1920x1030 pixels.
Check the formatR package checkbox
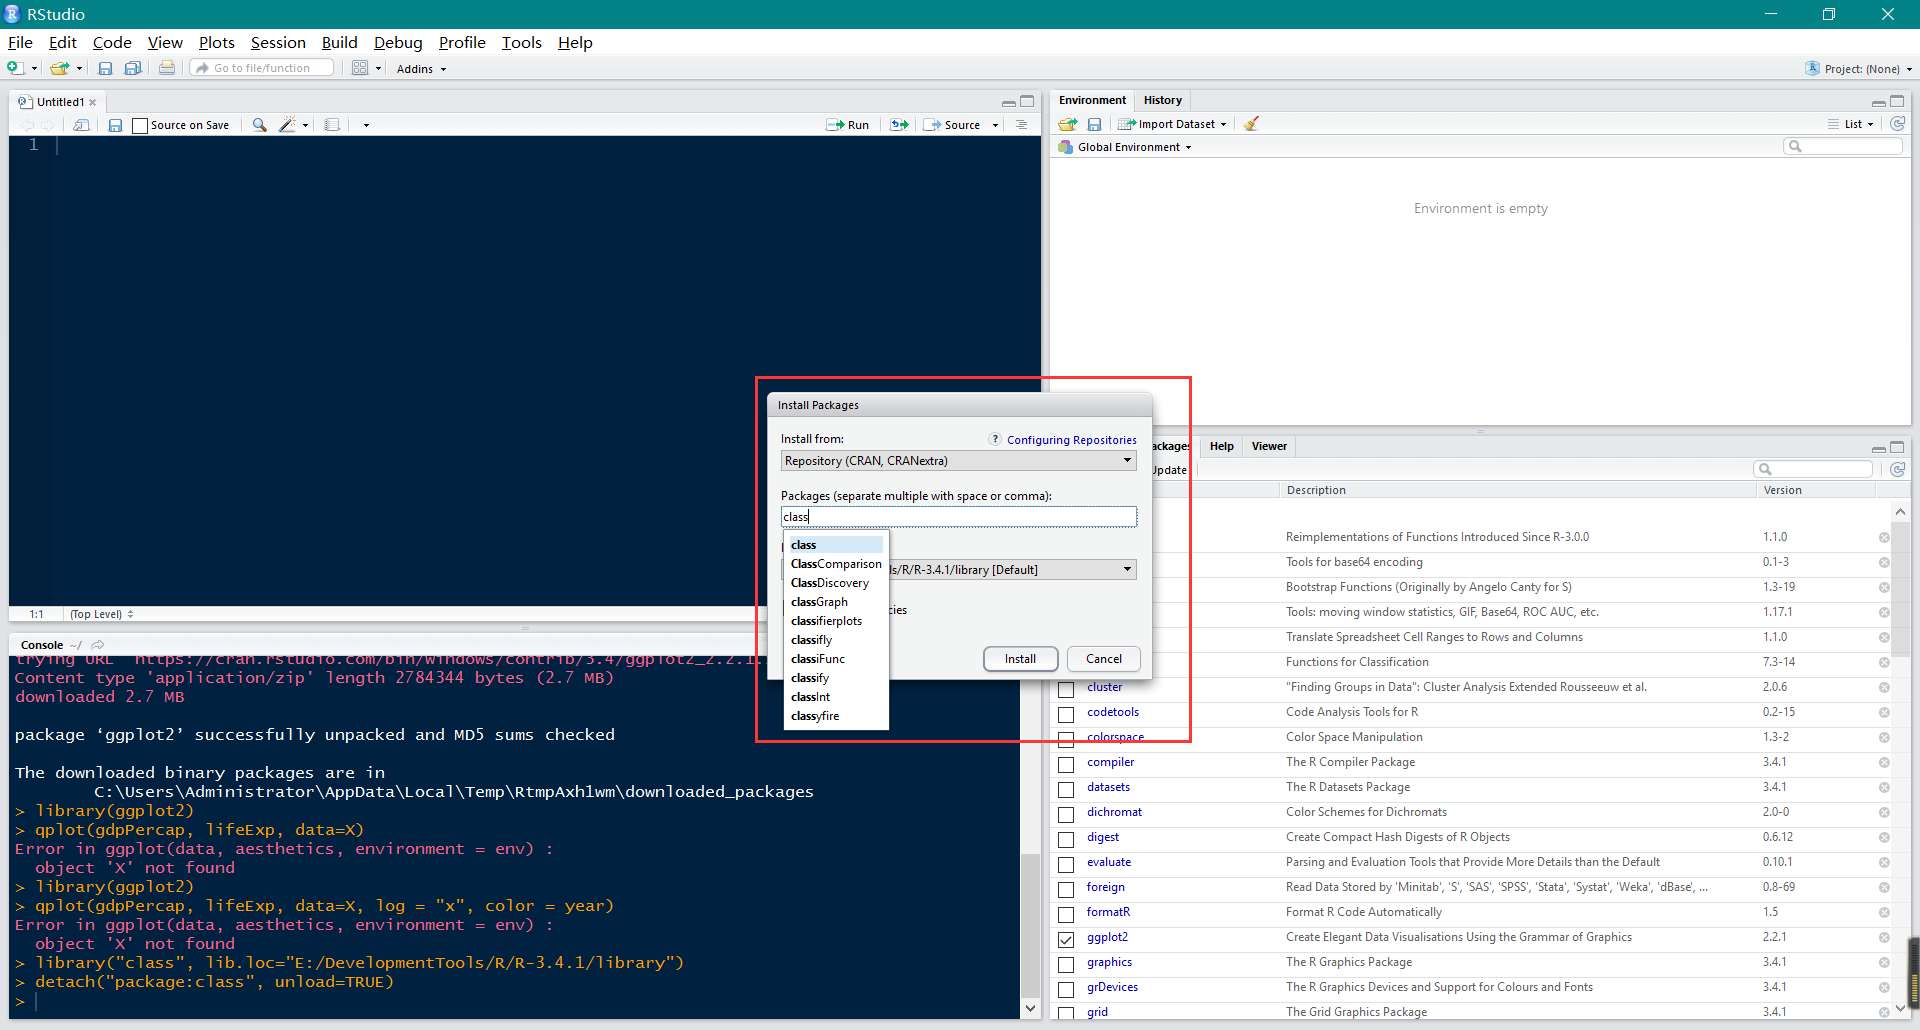point(1066,914)
